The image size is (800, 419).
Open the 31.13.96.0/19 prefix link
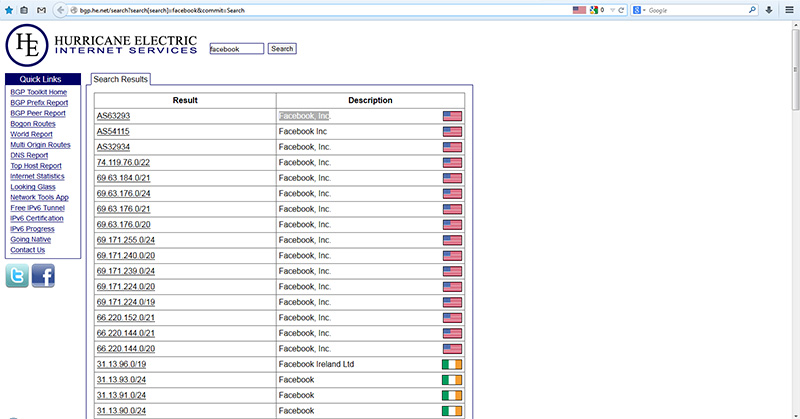coord(121,365)
